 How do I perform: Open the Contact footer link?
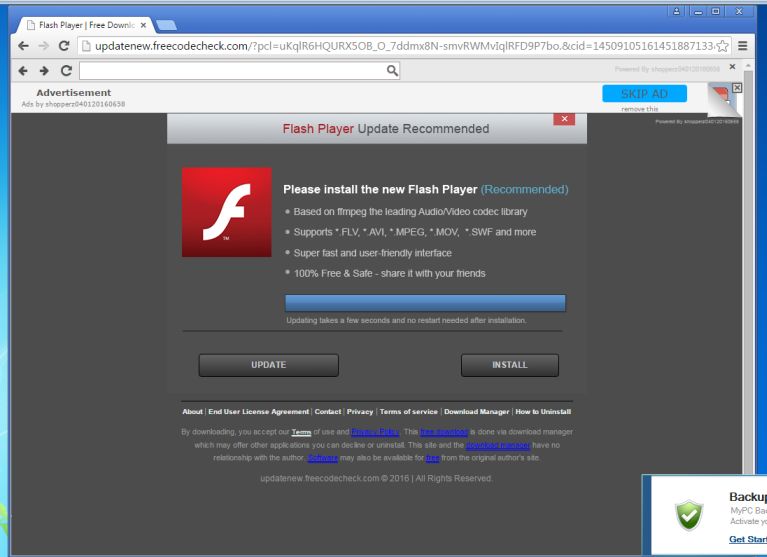[x=328, y=412]
